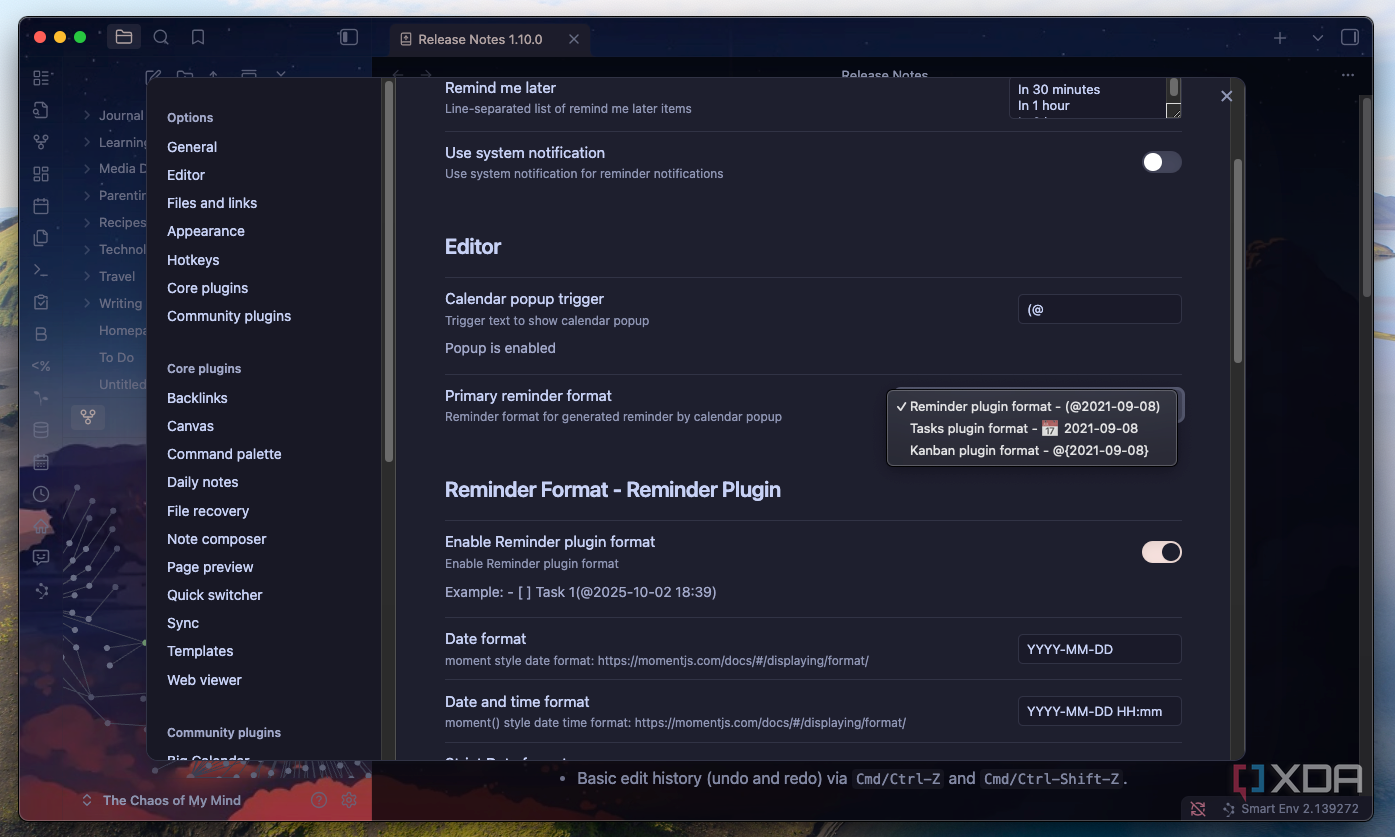Click the clipboard checkmark ribbon icon
This screenshot has width=1395, height=837.
(41, 302)
